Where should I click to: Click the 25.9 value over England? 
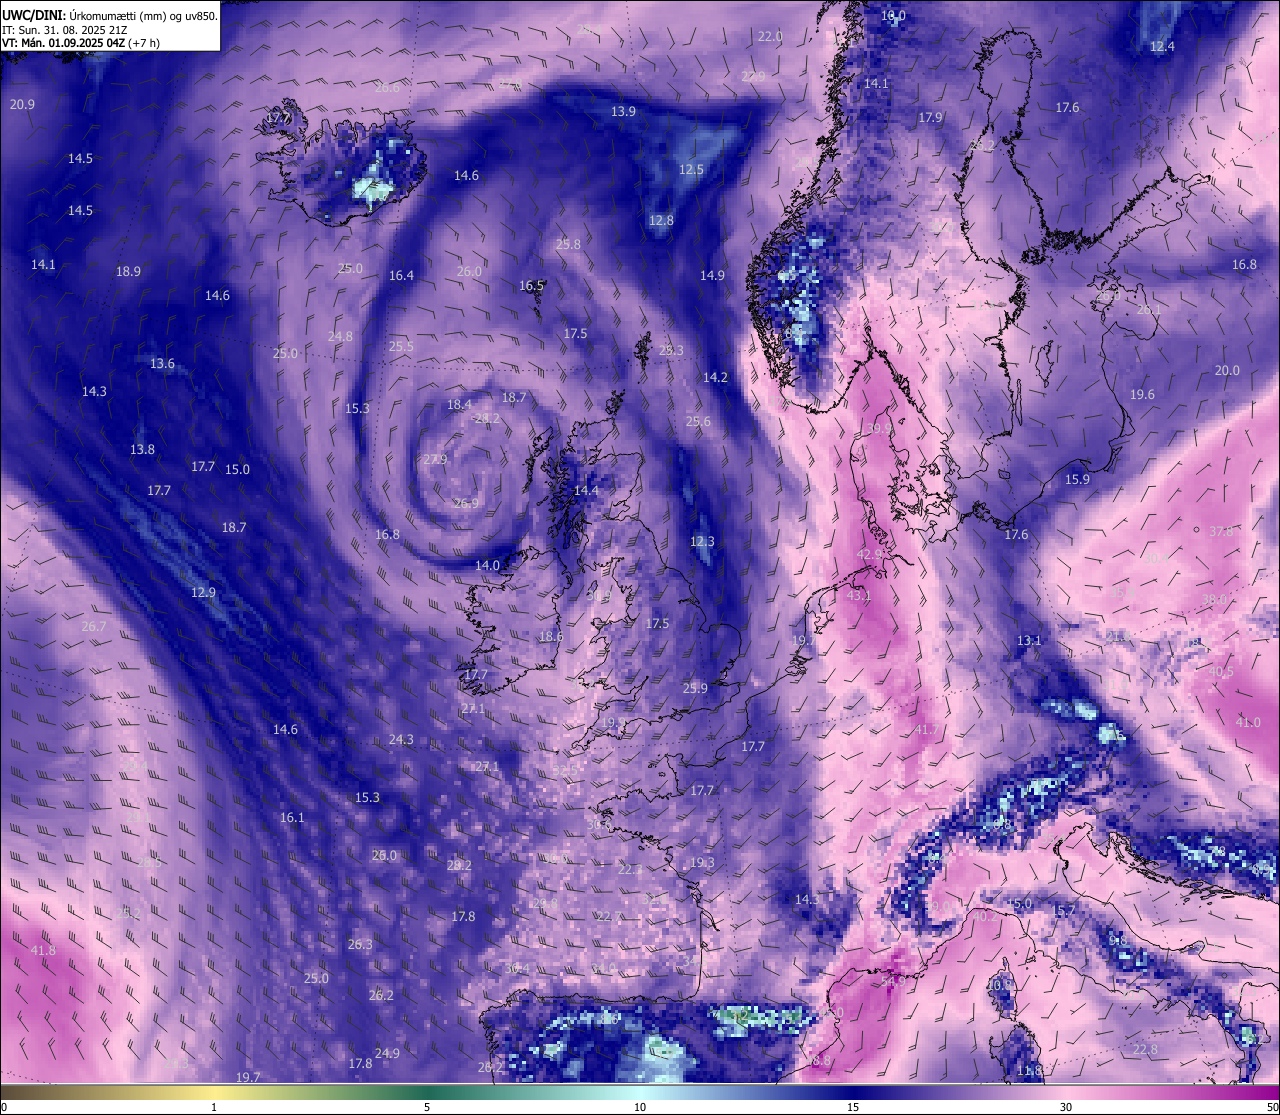695,688
